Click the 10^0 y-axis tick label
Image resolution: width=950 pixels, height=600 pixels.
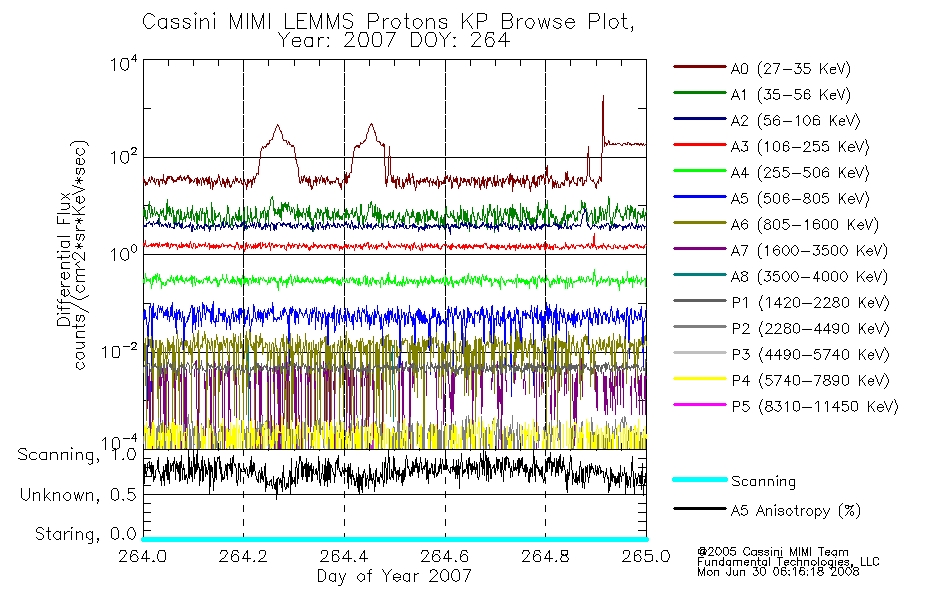click(124, 253)
